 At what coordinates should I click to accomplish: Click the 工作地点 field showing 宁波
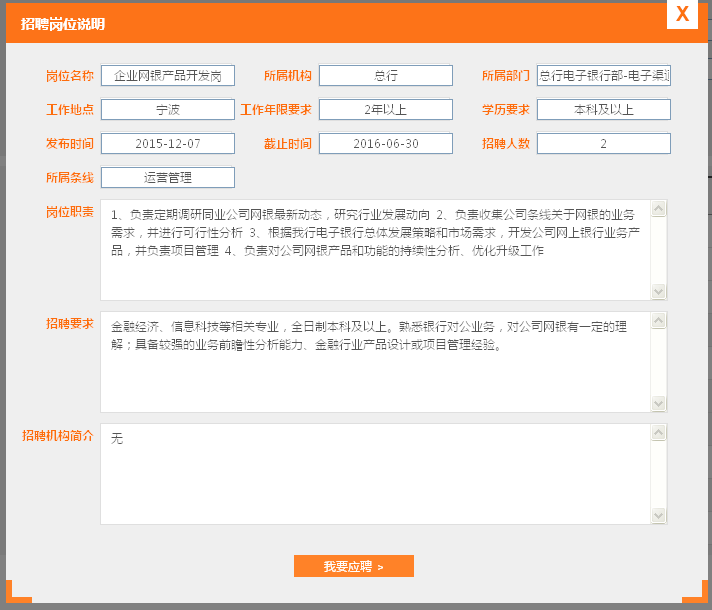click(x=168, y=110)
